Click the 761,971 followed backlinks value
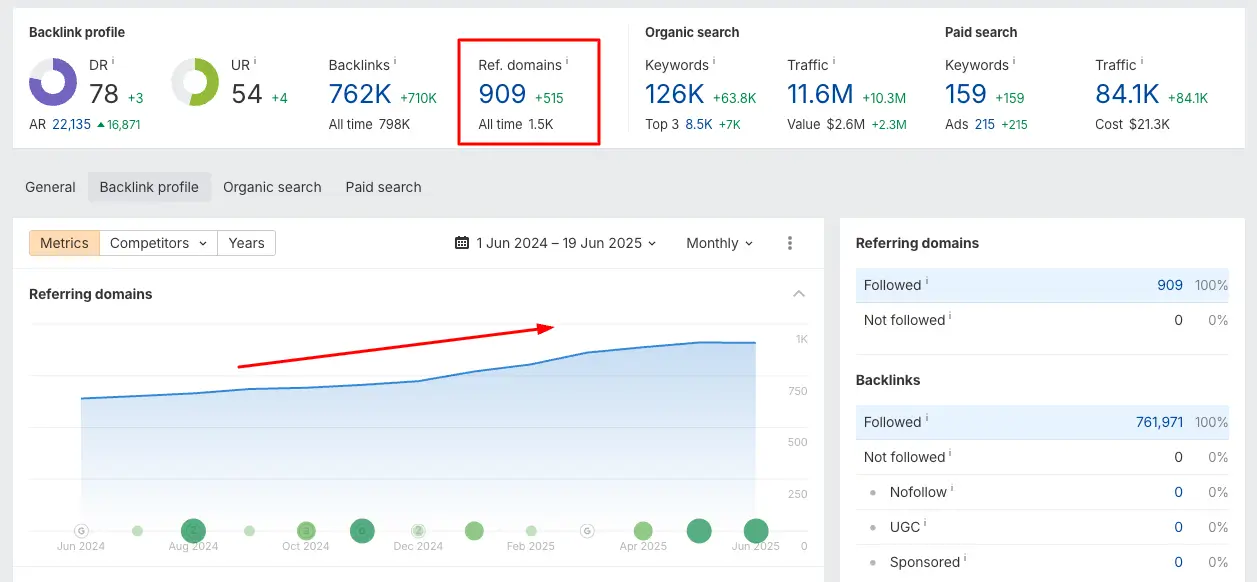The image size is (1257, 582). pos(1159,422)
